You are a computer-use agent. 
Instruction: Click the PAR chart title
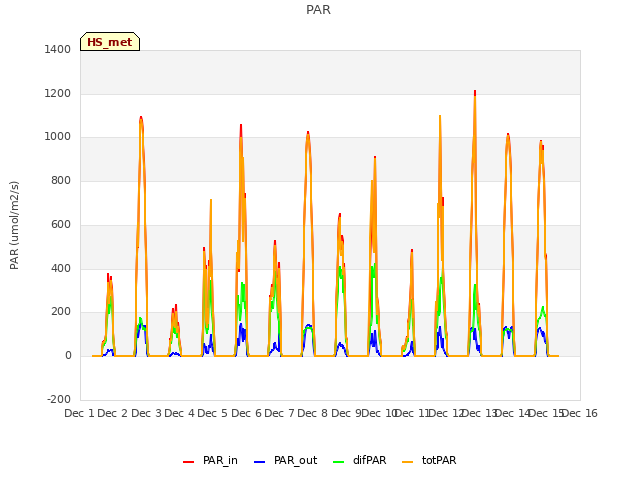point(318,10)
